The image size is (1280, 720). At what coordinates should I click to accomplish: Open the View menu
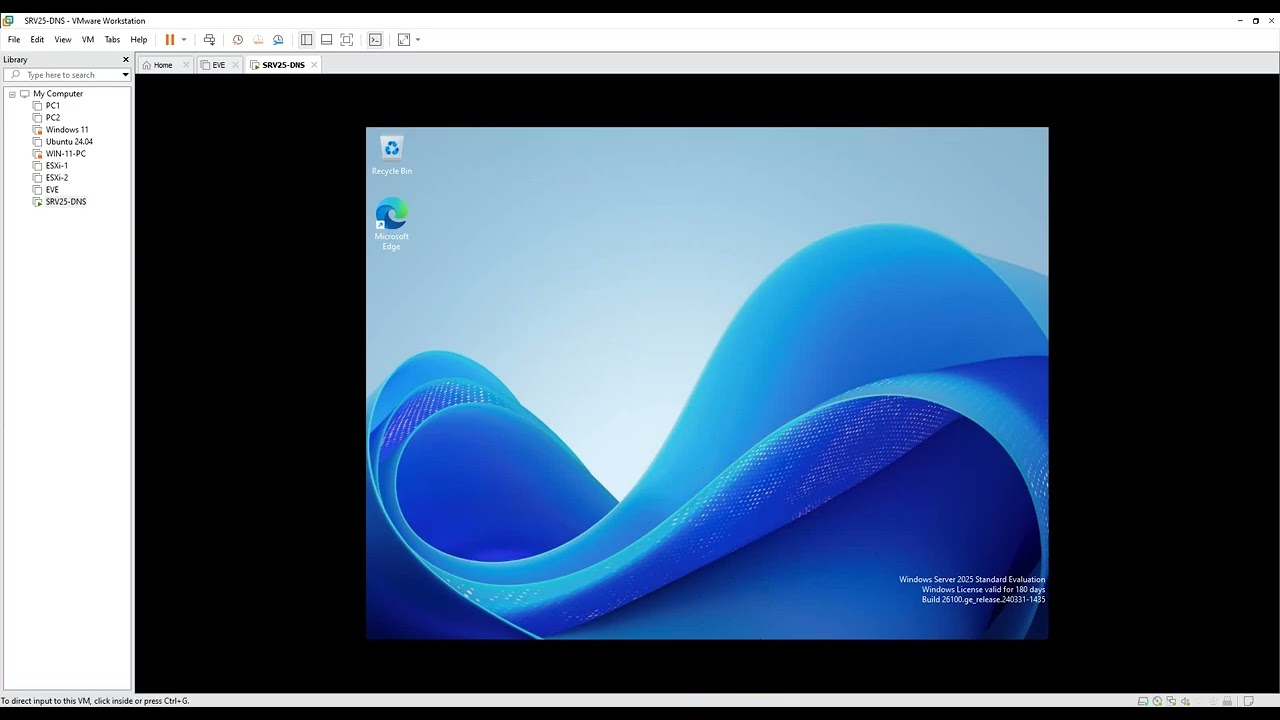coord(63,40)
